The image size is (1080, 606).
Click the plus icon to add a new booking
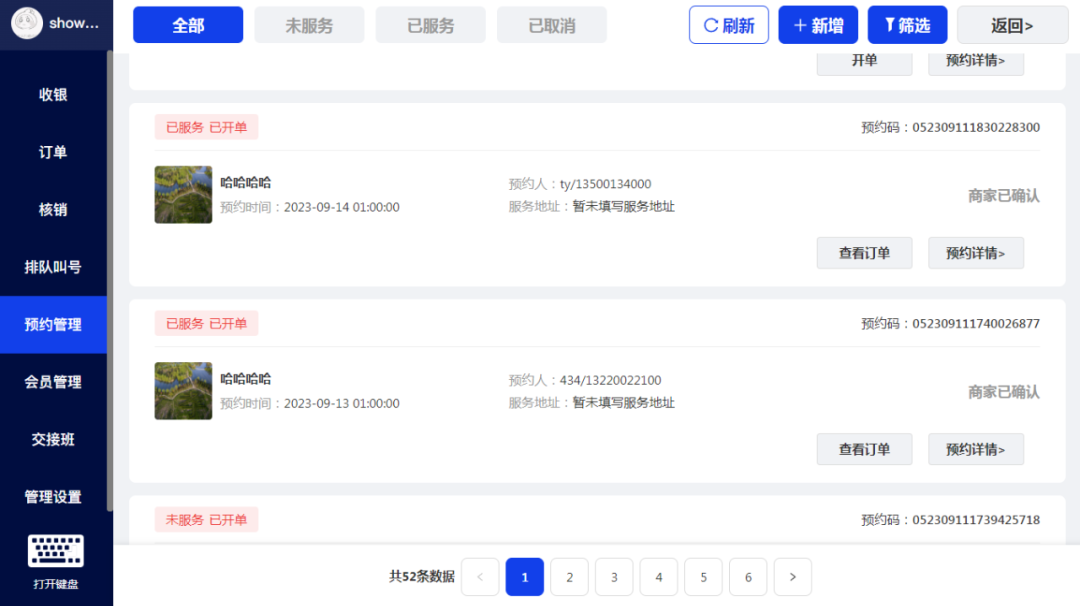pos(803,24)
